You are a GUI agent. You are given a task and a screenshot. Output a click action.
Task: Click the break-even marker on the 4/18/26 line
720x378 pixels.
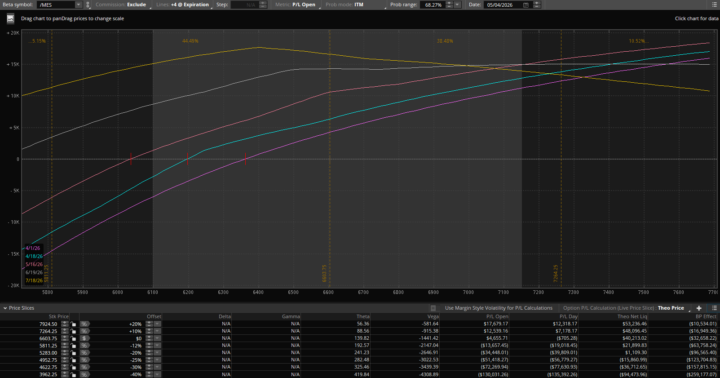click(187, 159)
